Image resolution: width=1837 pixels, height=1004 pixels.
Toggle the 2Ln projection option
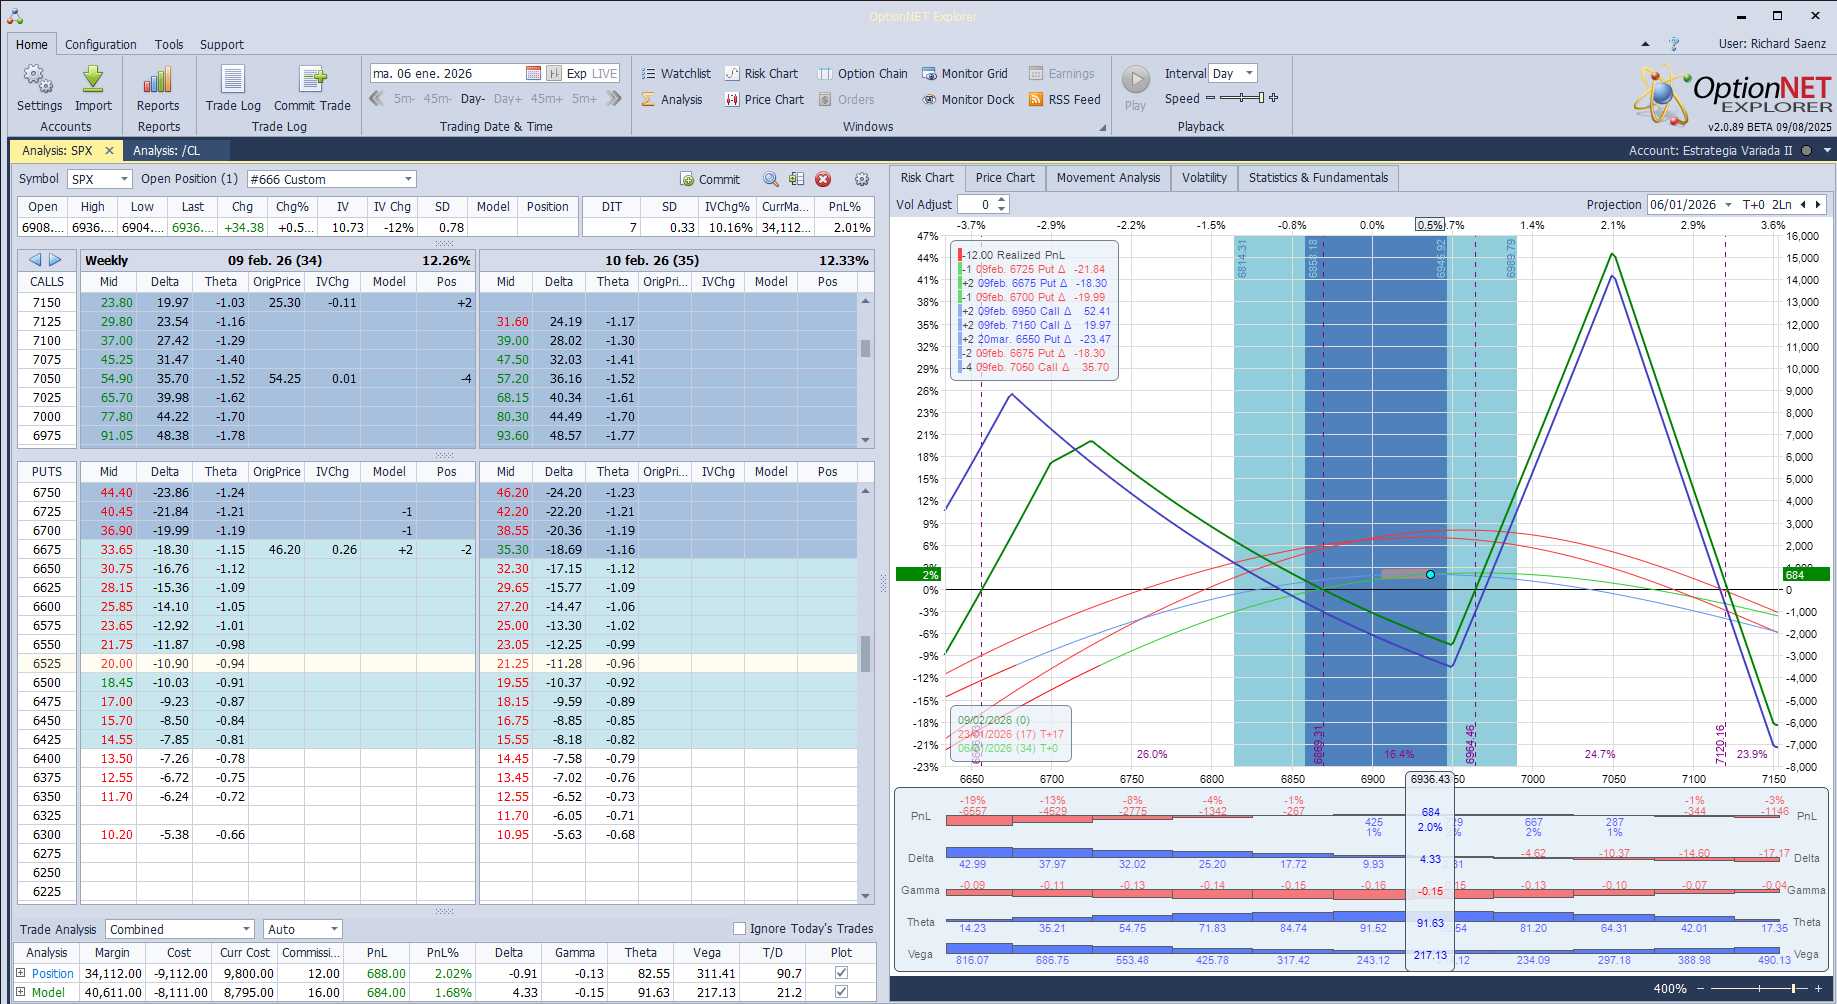click(x=1782, y=204)
